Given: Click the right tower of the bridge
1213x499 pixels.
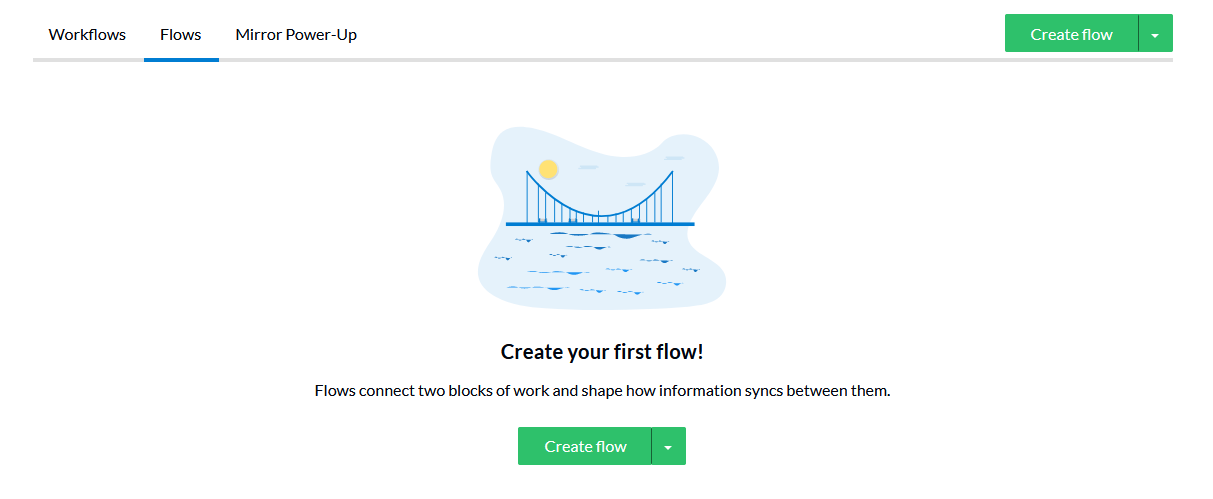Looking at the screenshot, I should 672,197.
